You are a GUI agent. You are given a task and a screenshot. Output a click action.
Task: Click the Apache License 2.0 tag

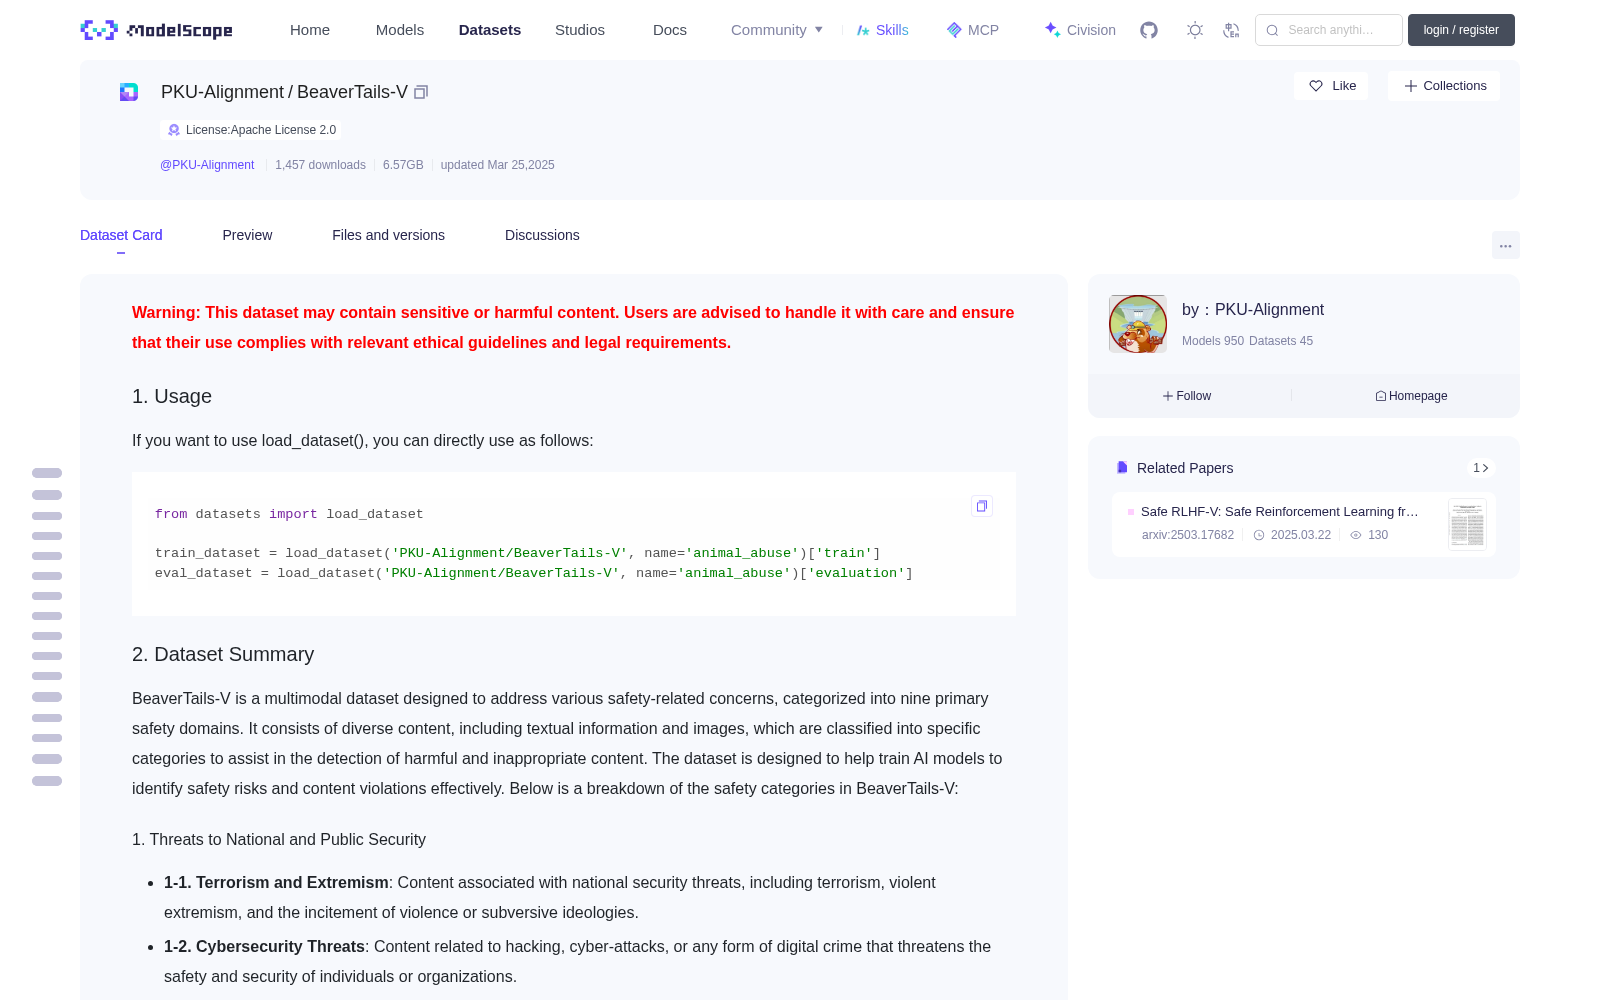tap(250, 130)
